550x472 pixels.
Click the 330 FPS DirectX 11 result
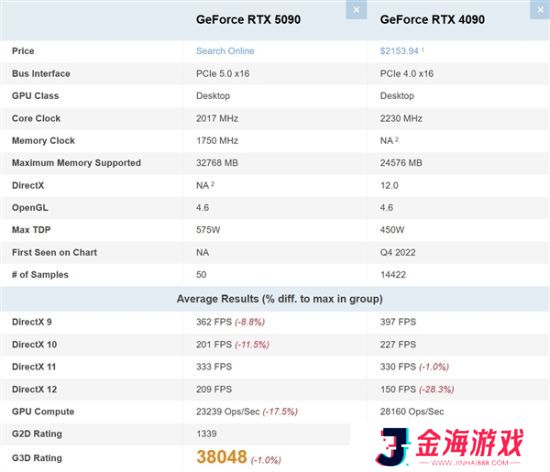click(398, 367)
